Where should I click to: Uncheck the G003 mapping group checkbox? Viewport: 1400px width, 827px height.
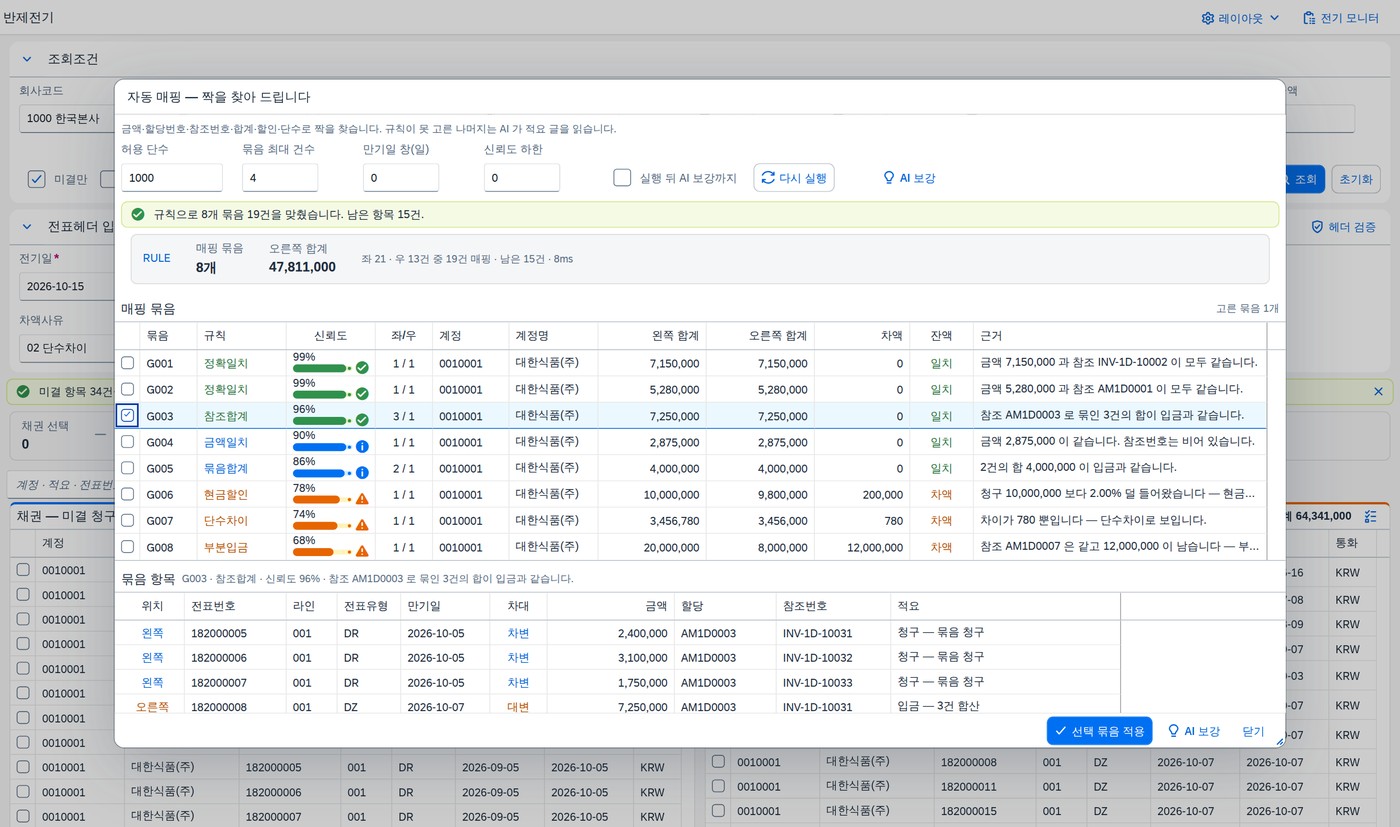(128, 415)
